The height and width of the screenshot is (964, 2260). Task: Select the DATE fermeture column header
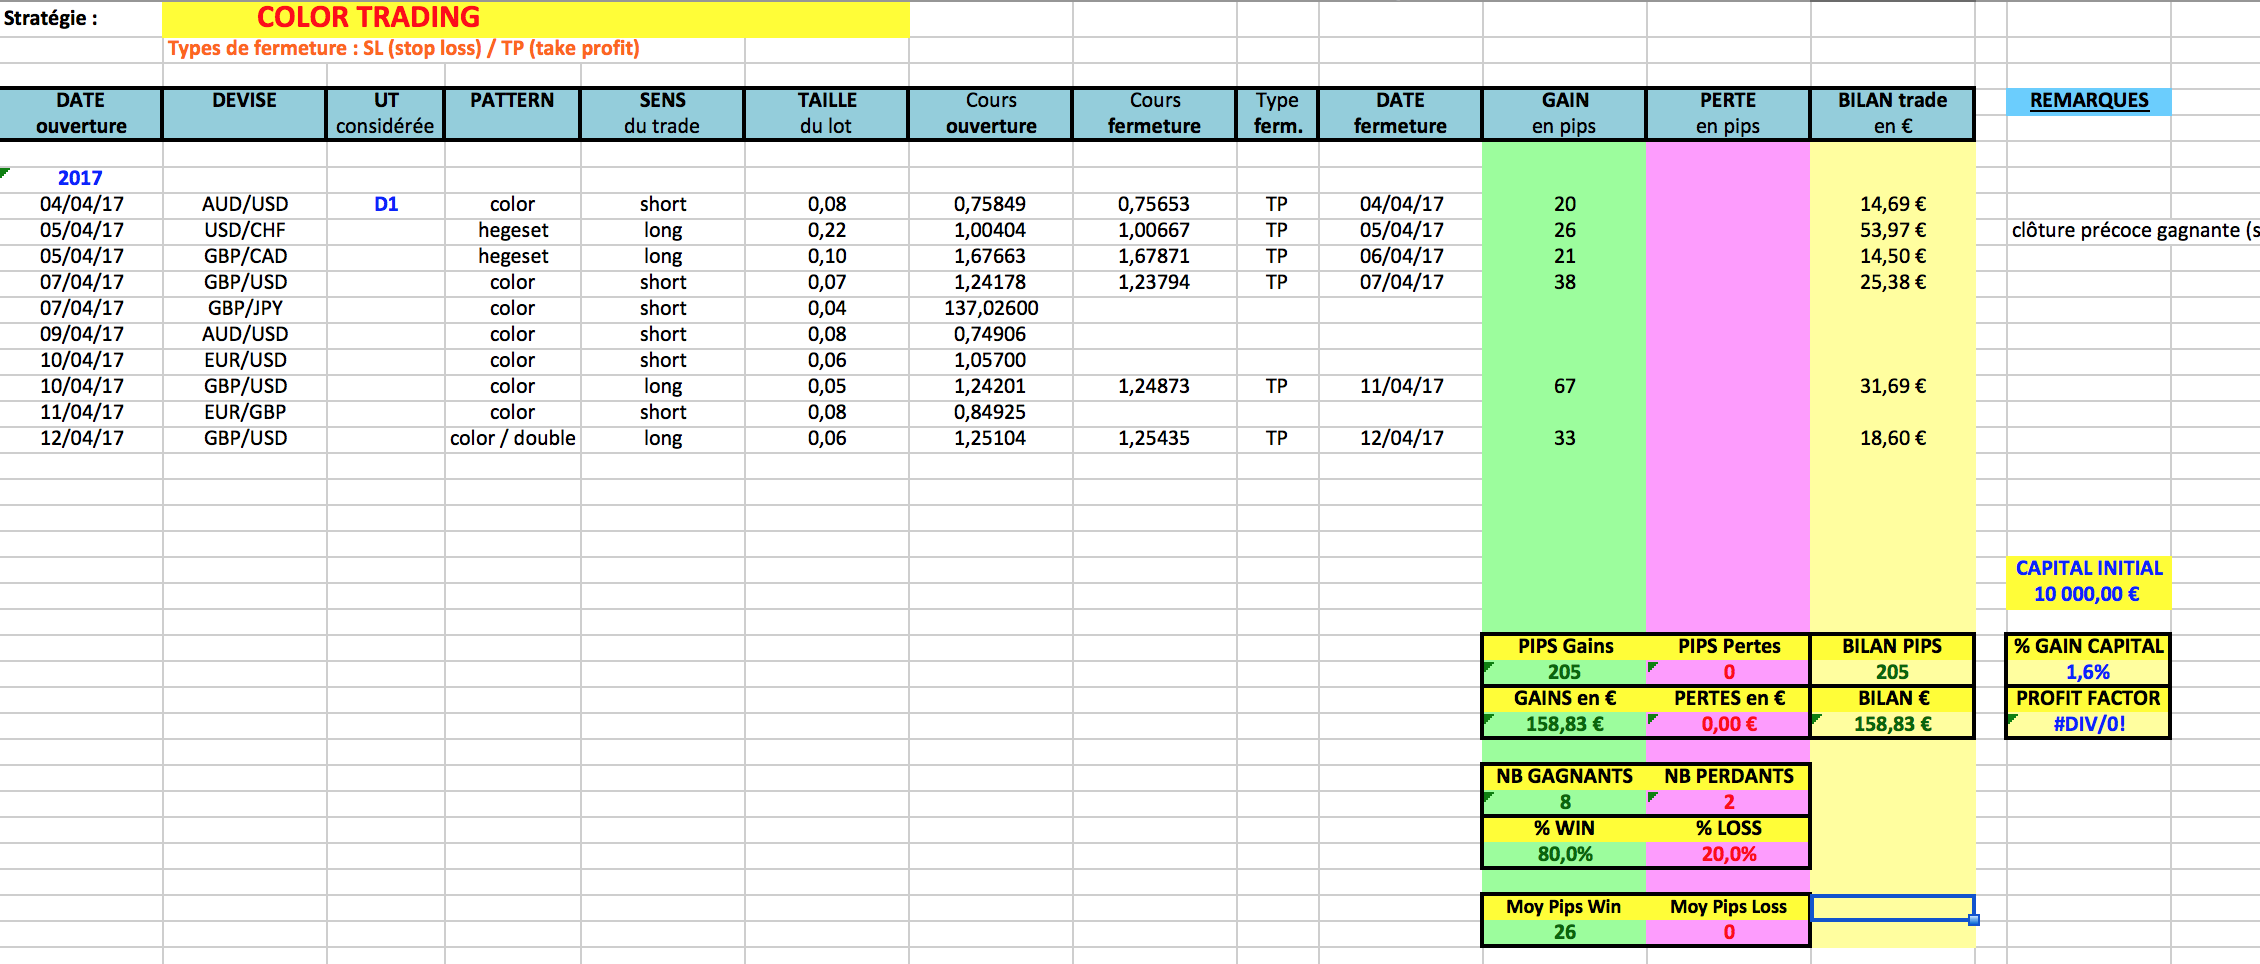1400,113
